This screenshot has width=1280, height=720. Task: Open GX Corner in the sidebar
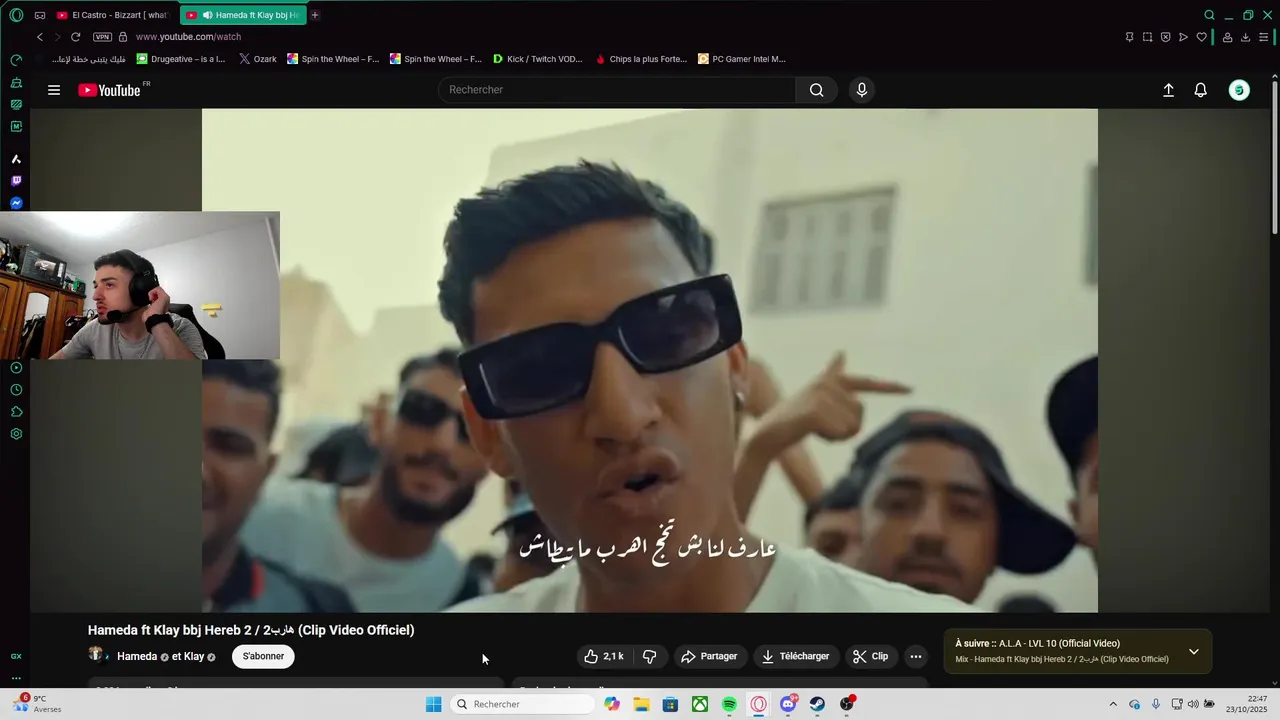tap(16, 656)
